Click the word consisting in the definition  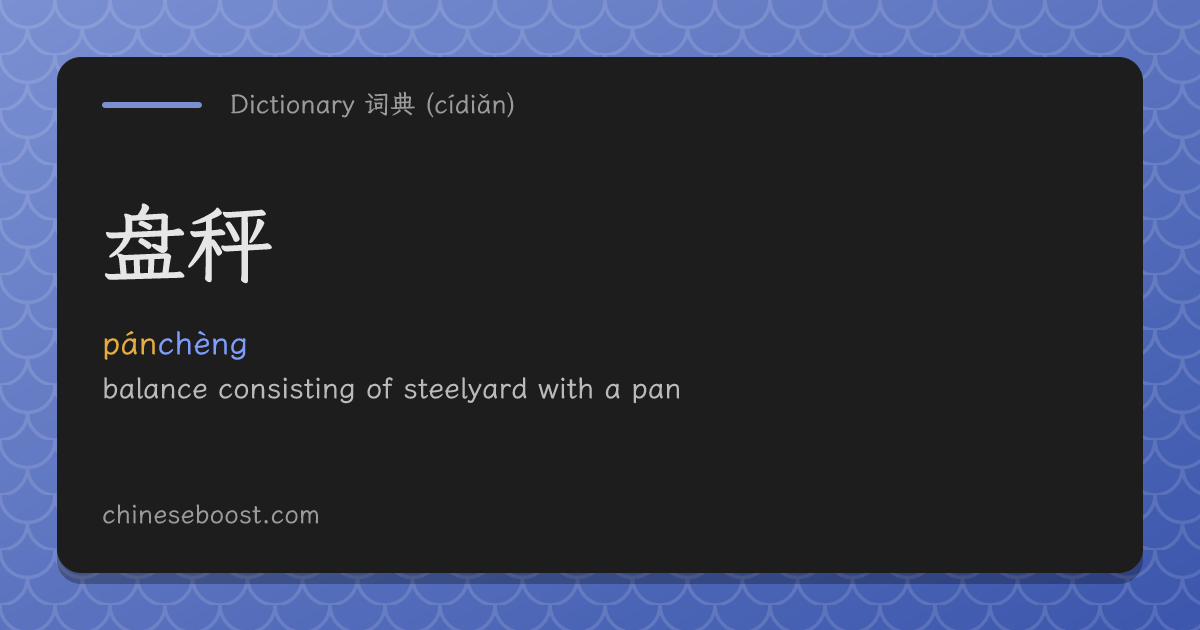coord(287,389)
